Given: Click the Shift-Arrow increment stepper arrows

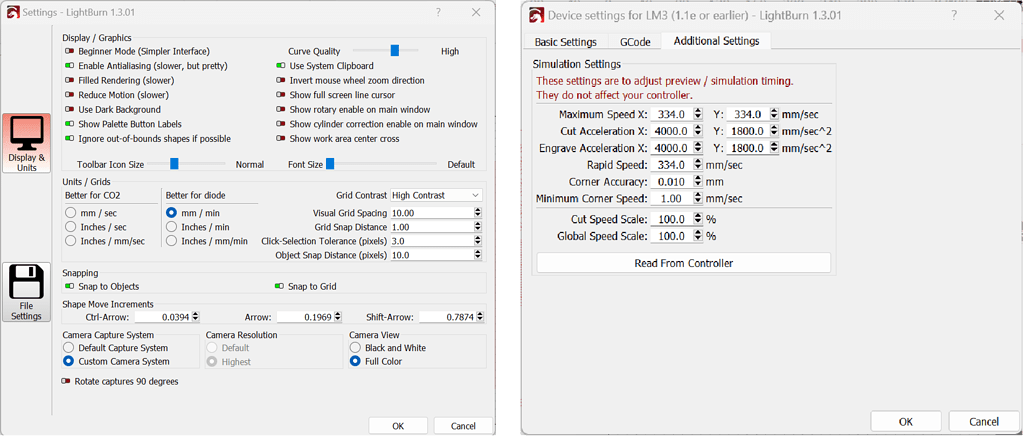Looking at the screenshot, I should (x=480, y=317).
